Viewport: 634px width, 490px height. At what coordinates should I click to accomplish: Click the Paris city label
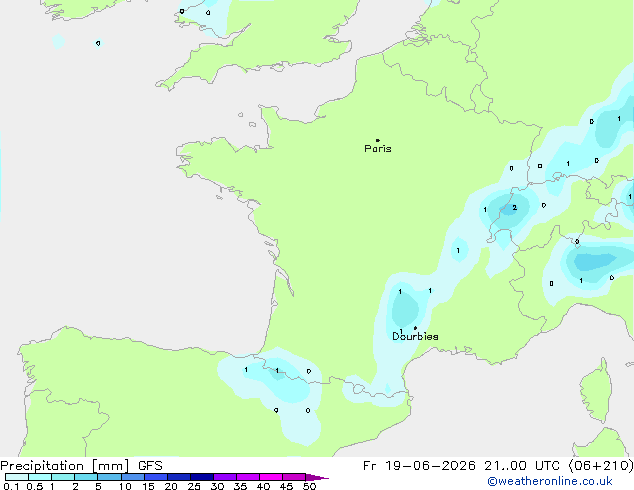pyautogui.click(x=378, y=149)
